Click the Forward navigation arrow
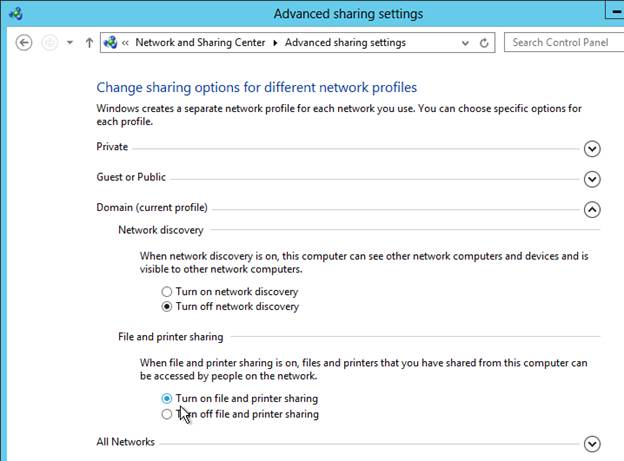 [x=50, y=43]
